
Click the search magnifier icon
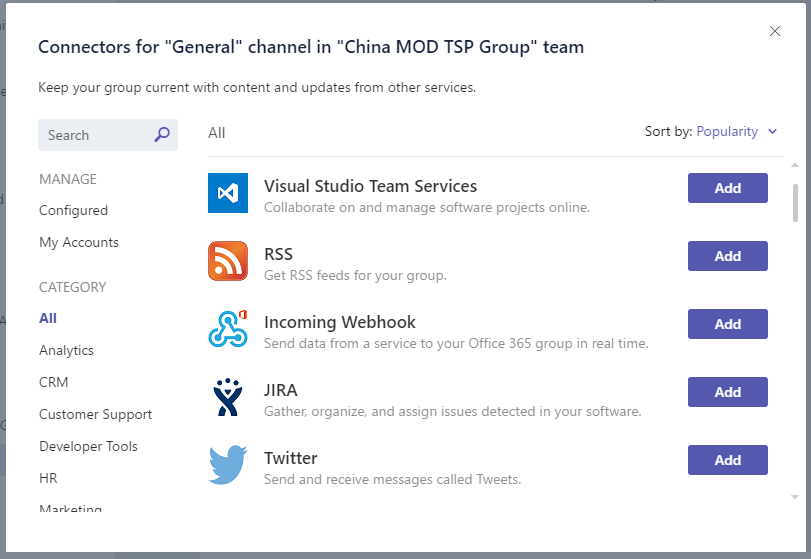(162, 135)
